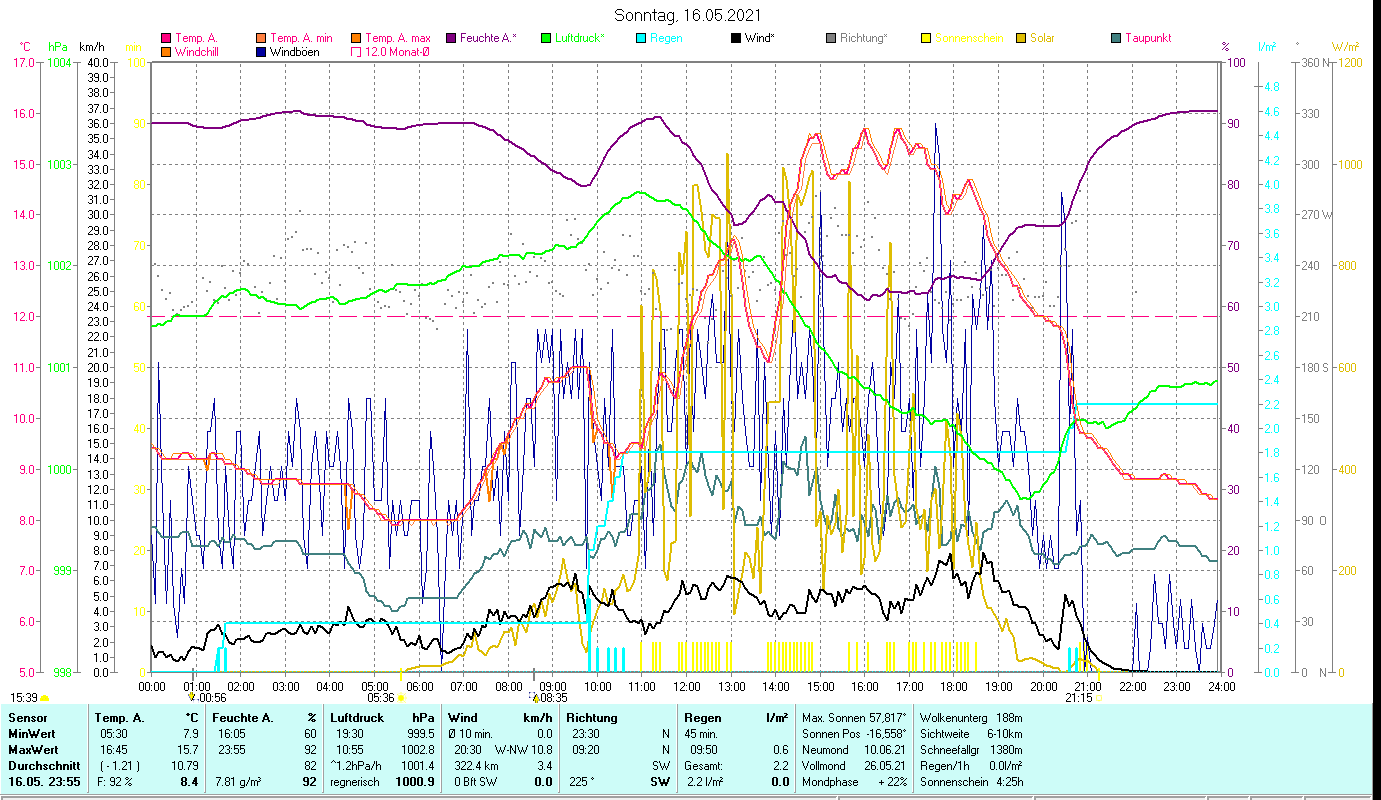Select the maximum temperature value '15.7'
The image size is (1381, 800).
[188, 749]
